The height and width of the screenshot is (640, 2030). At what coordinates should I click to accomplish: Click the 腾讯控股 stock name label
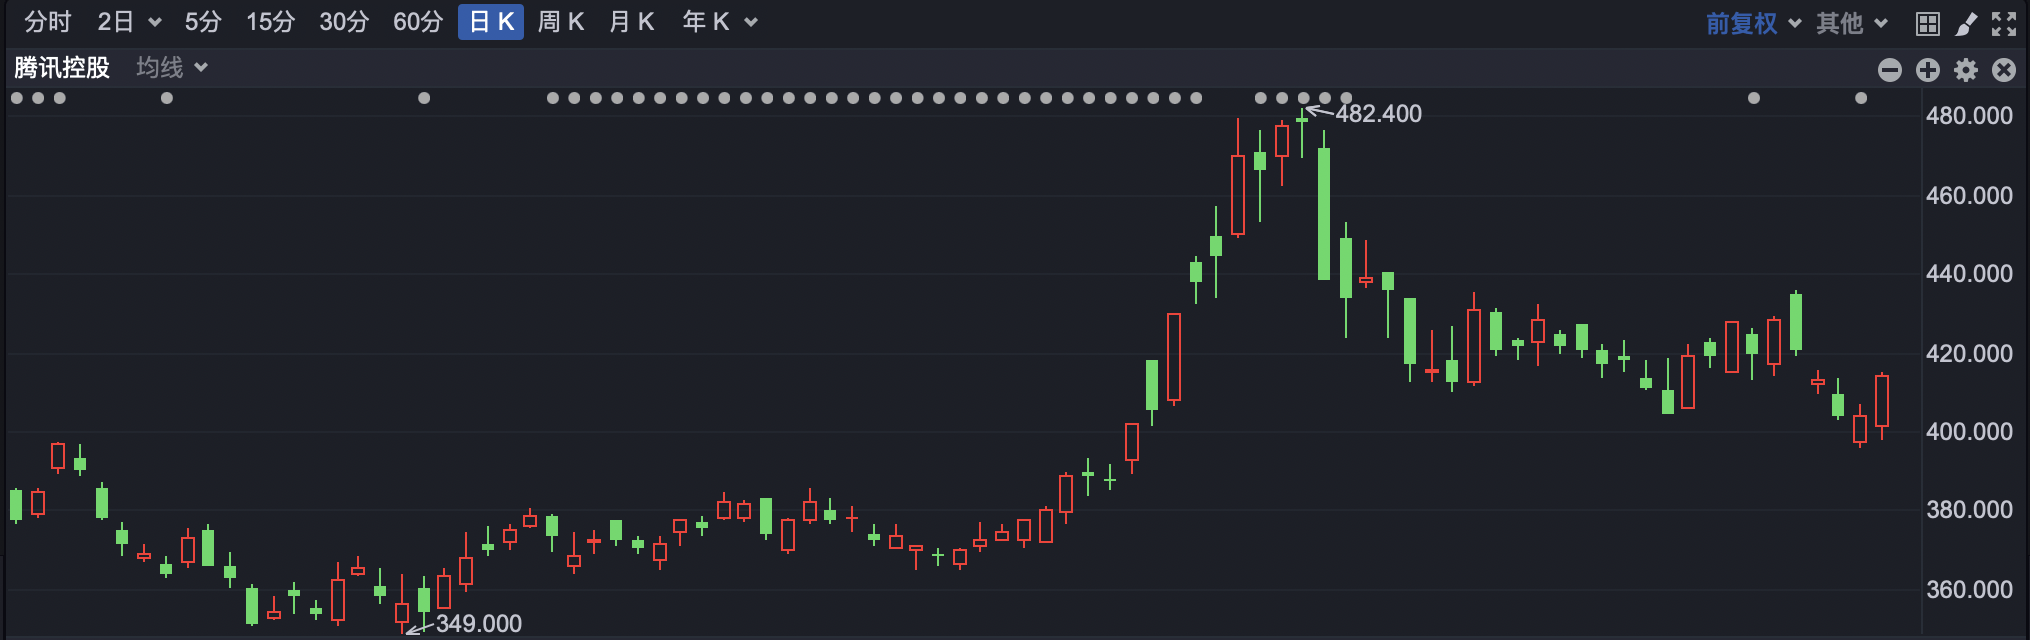pyautogui.click(x=62, y=67)
